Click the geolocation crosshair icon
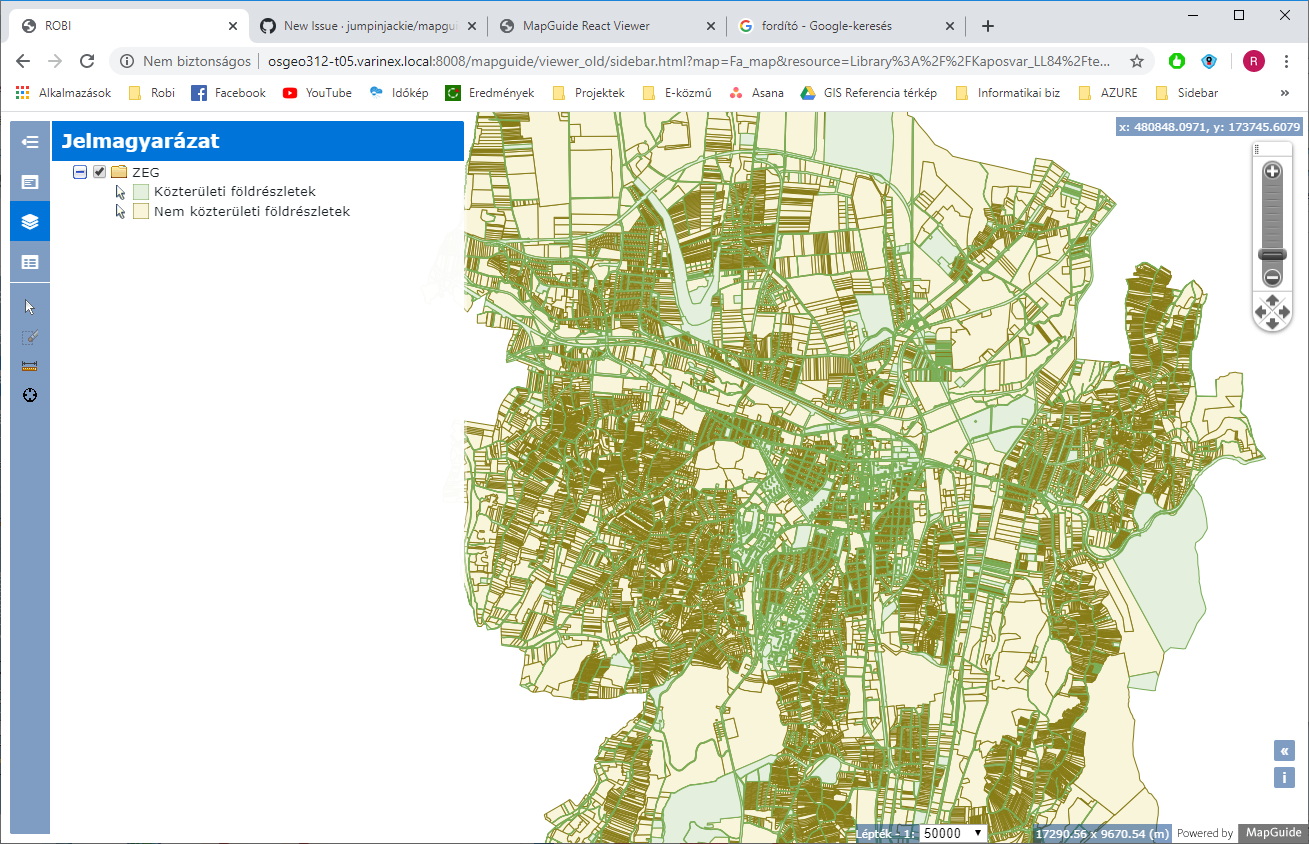Screen dimensions: 1309x844 [x=30, y=395]
